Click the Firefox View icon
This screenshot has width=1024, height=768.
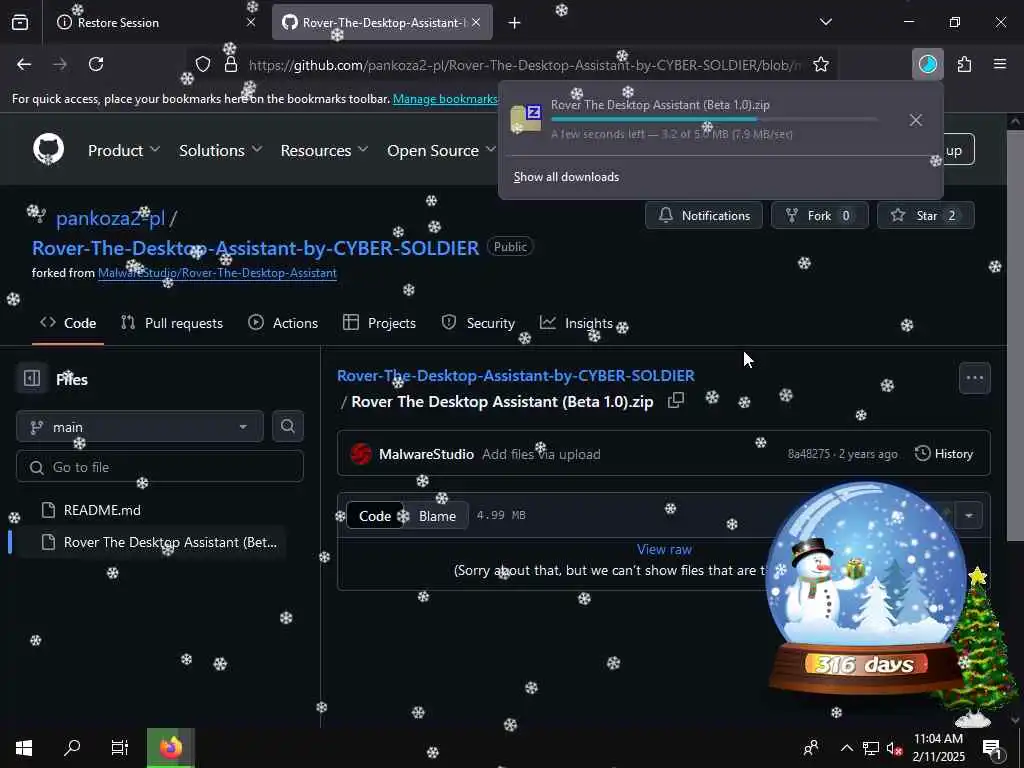(20, 22)
